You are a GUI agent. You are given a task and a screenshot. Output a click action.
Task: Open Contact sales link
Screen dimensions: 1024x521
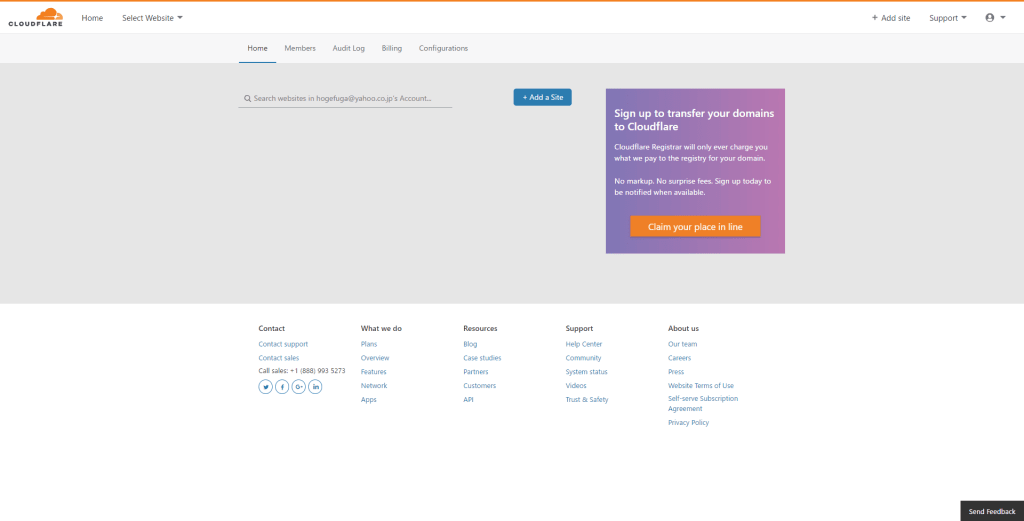pyautogui.click(x=279, y=358)
